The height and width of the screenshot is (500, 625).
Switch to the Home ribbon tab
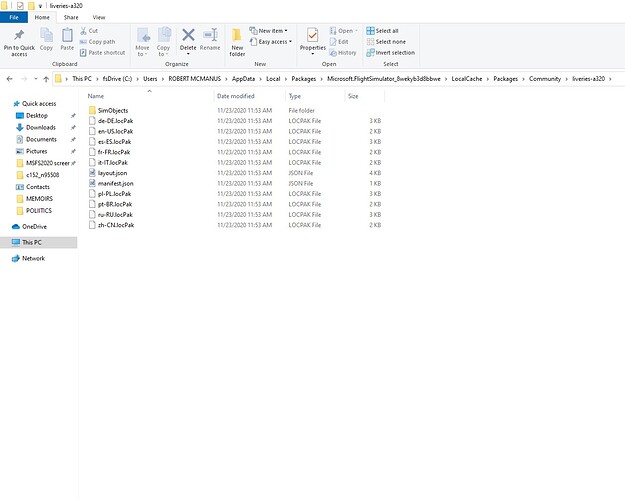[42, 18]
